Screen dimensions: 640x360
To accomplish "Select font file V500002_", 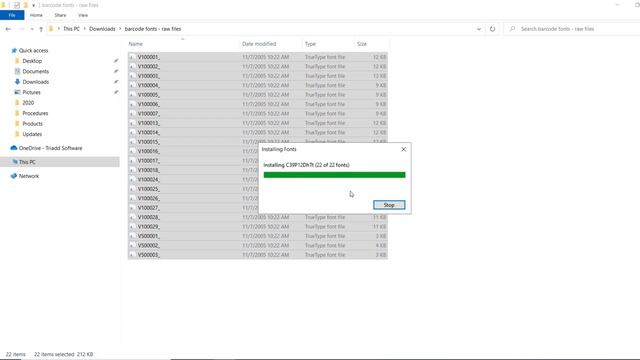I will pyautogui.click(x=258, y=245).
